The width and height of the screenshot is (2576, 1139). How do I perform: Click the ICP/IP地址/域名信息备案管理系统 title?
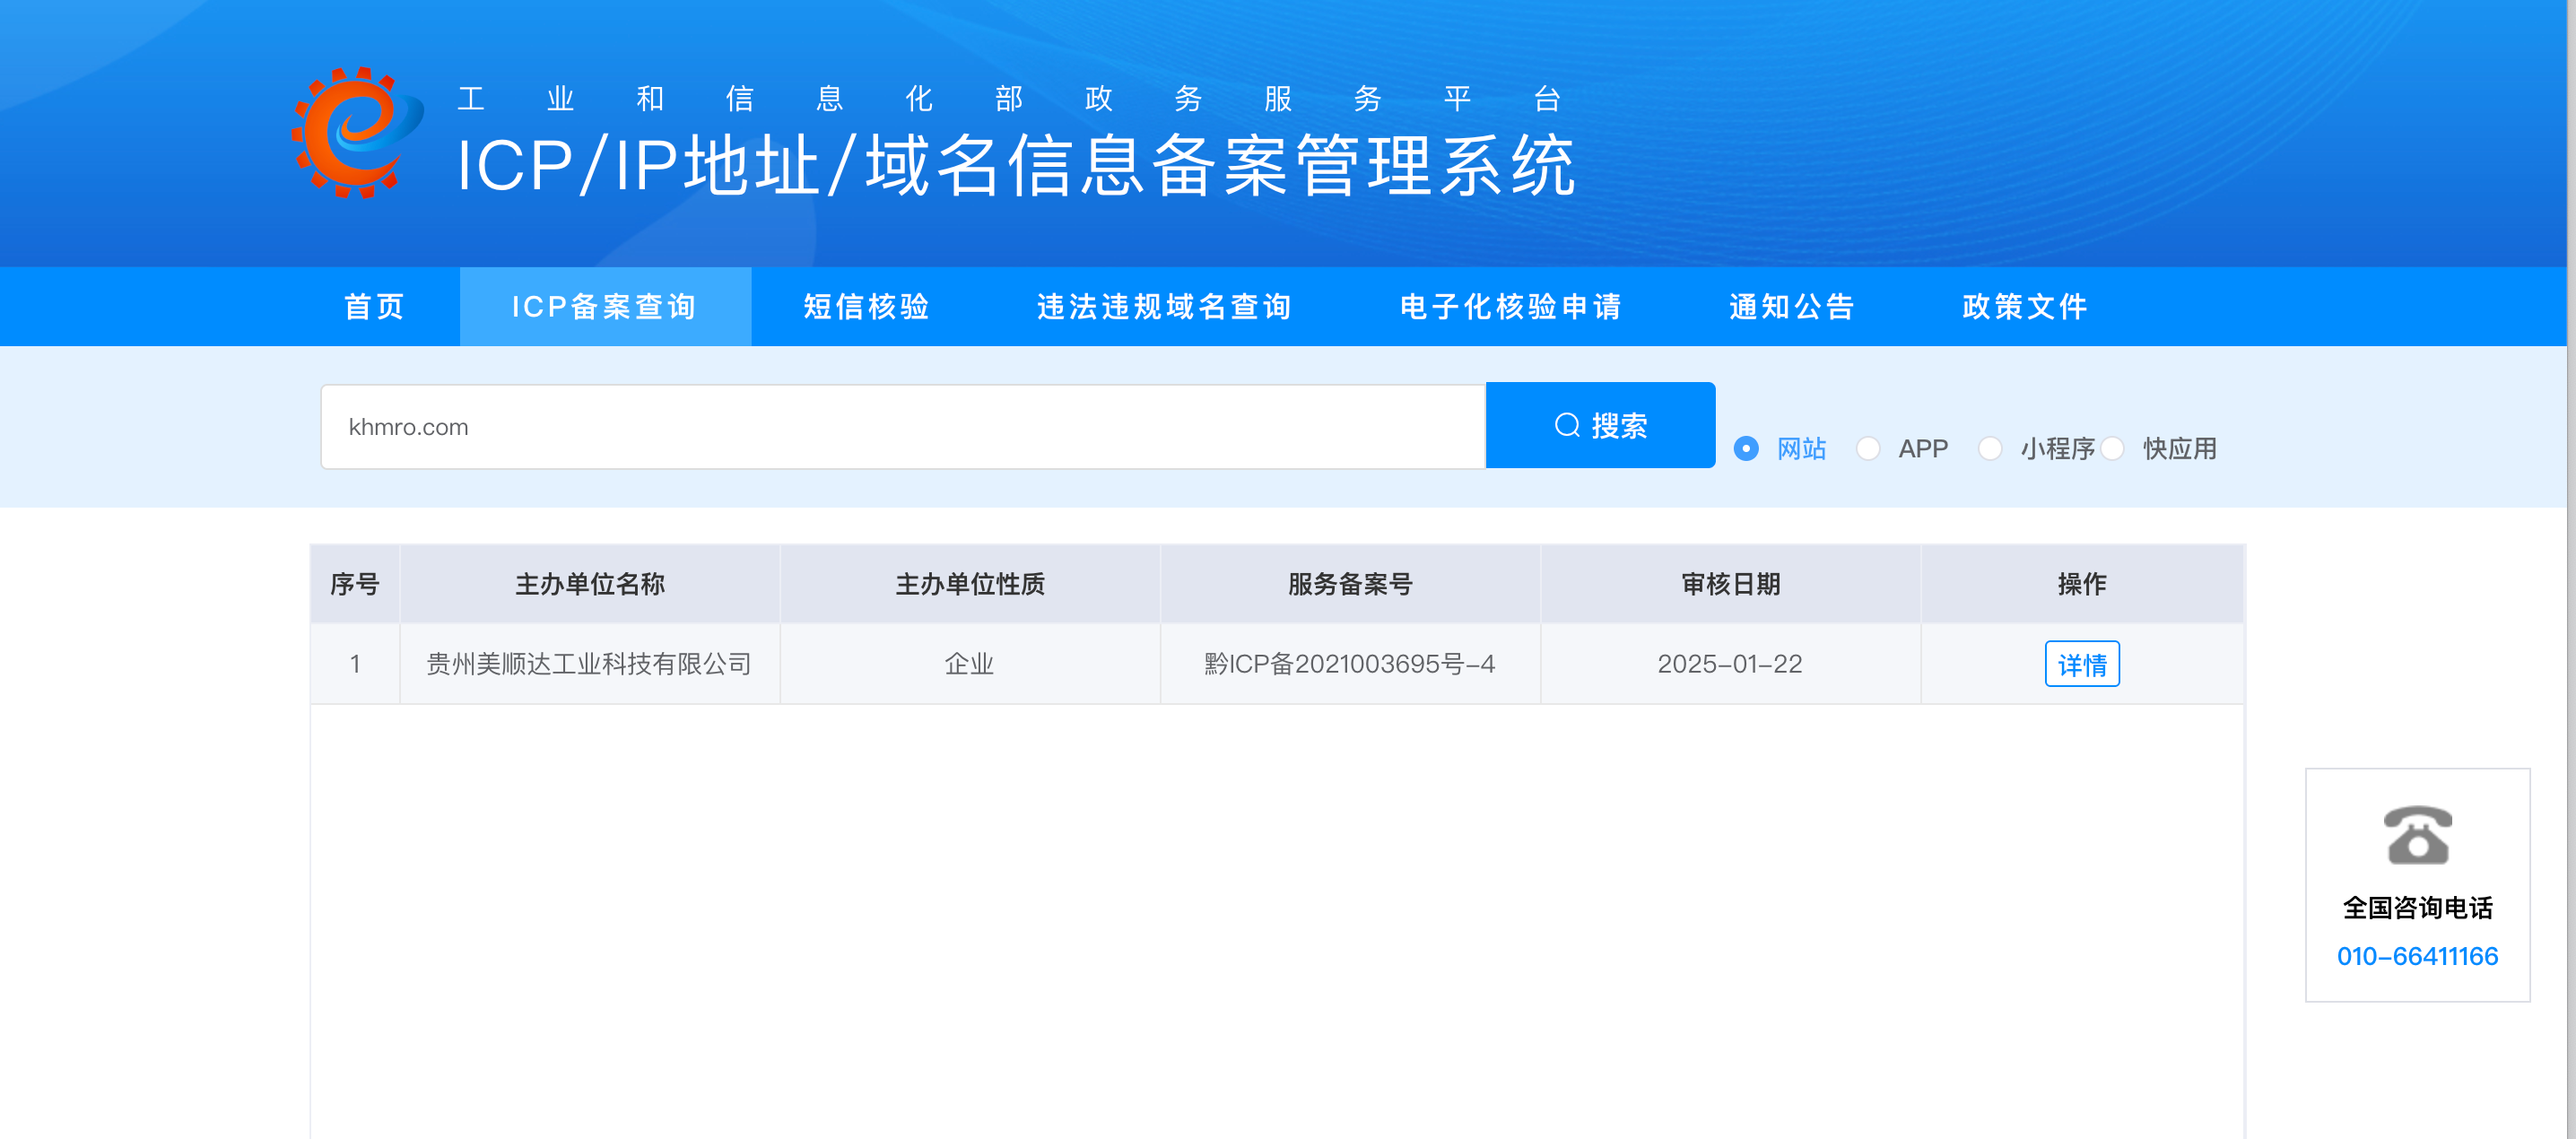coord(1015,165)
